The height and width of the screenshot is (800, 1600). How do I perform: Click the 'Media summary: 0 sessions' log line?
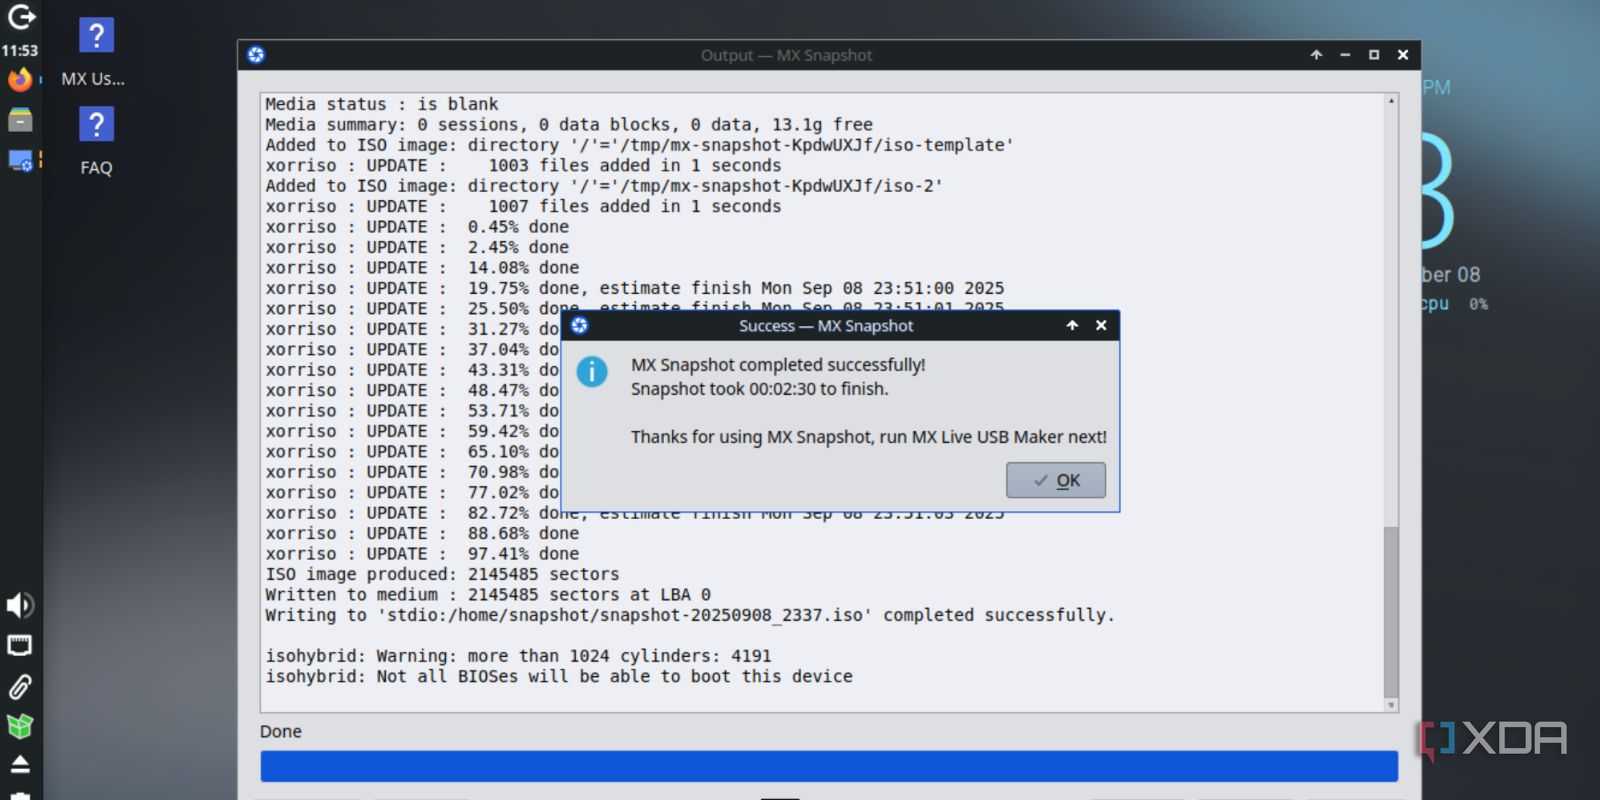click(x=569, y=125)
